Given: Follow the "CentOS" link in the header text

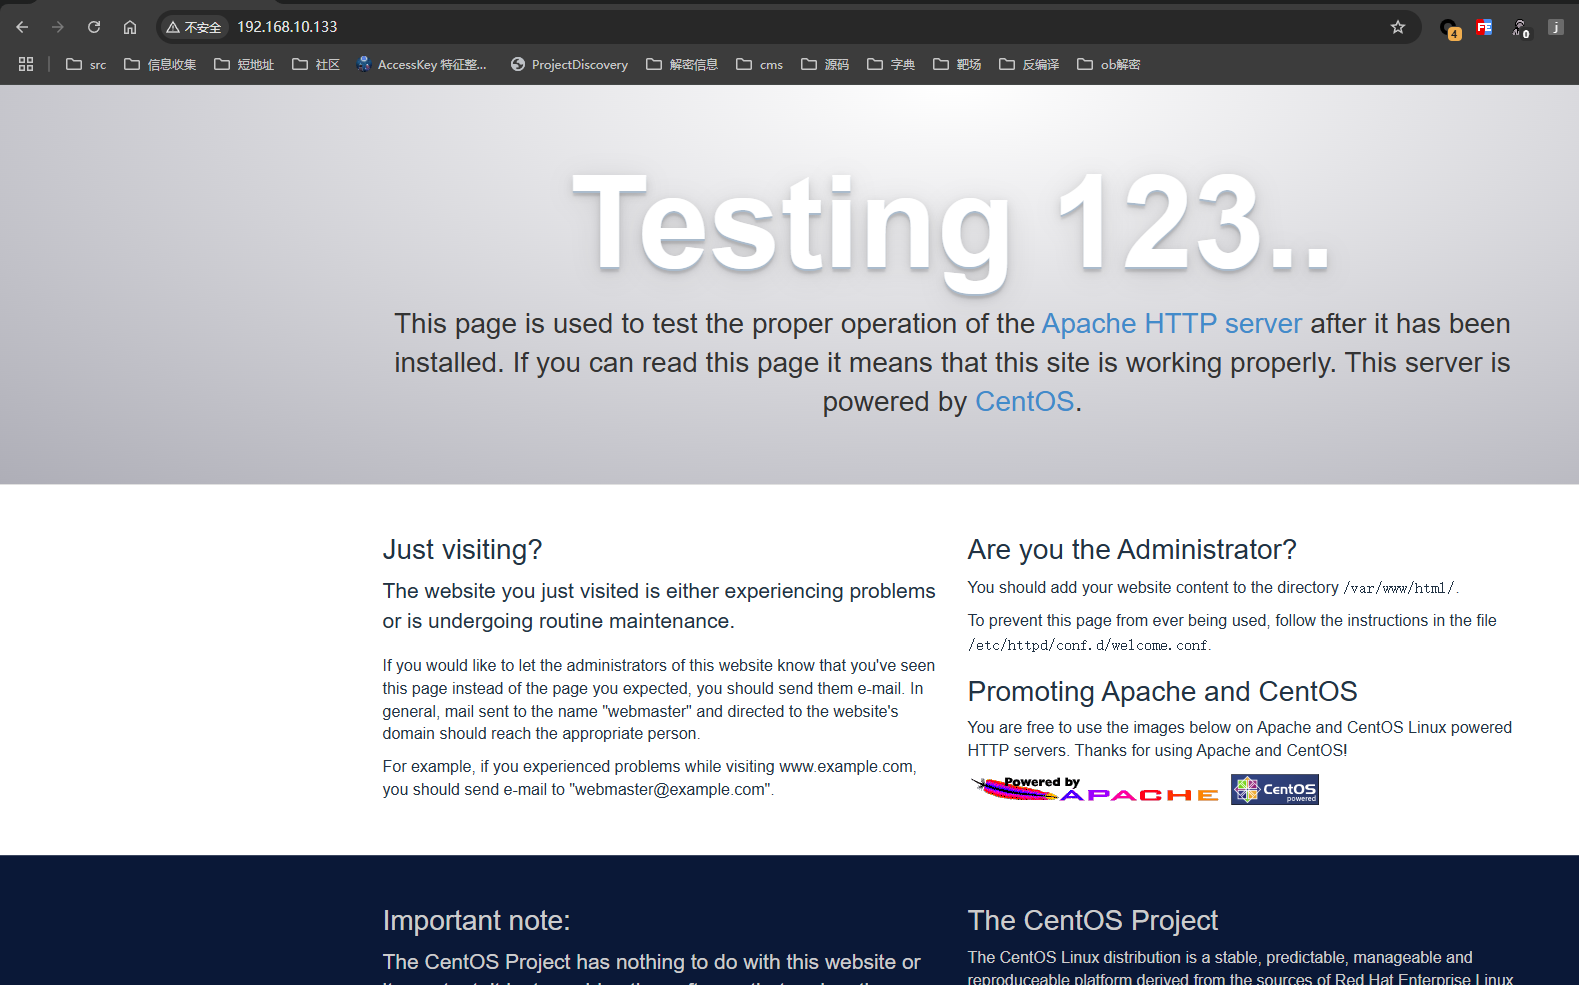Looking at the screenshot, I should (1024, 402).
